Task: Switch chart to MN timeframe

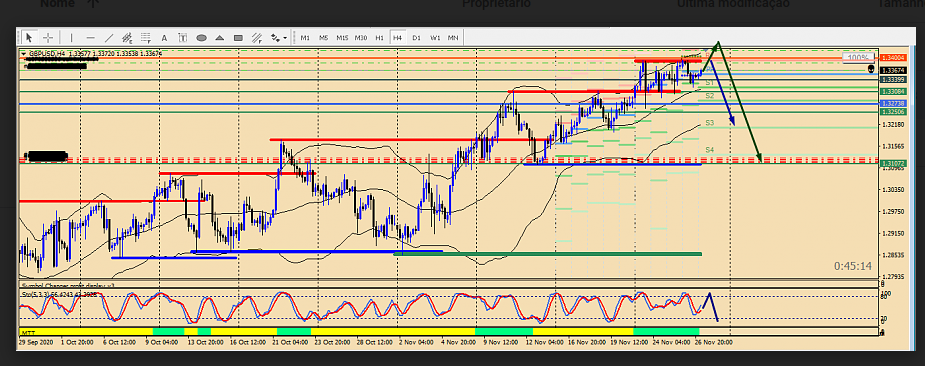Action: [453, 38]
